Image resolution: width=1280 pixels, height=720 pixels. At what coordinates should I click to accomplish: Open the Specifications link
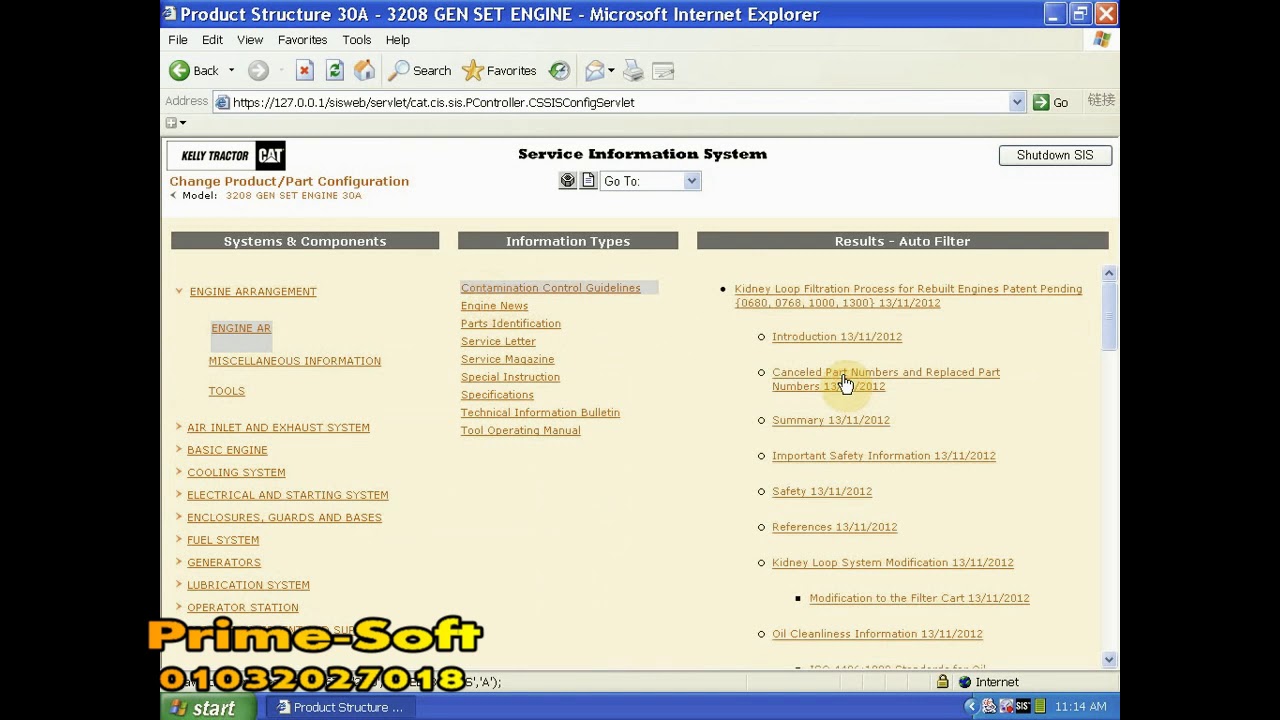[x=497, y=395]
